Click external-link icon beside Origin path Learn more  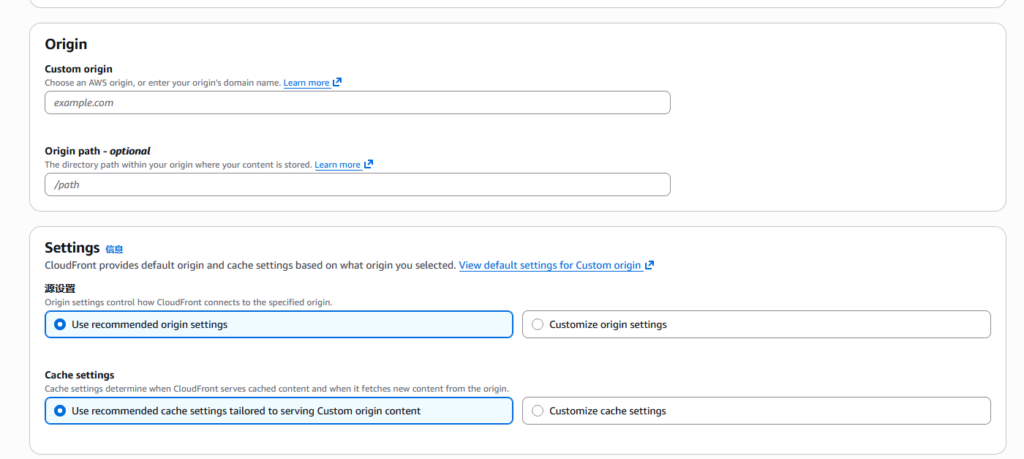click(369, 165)
